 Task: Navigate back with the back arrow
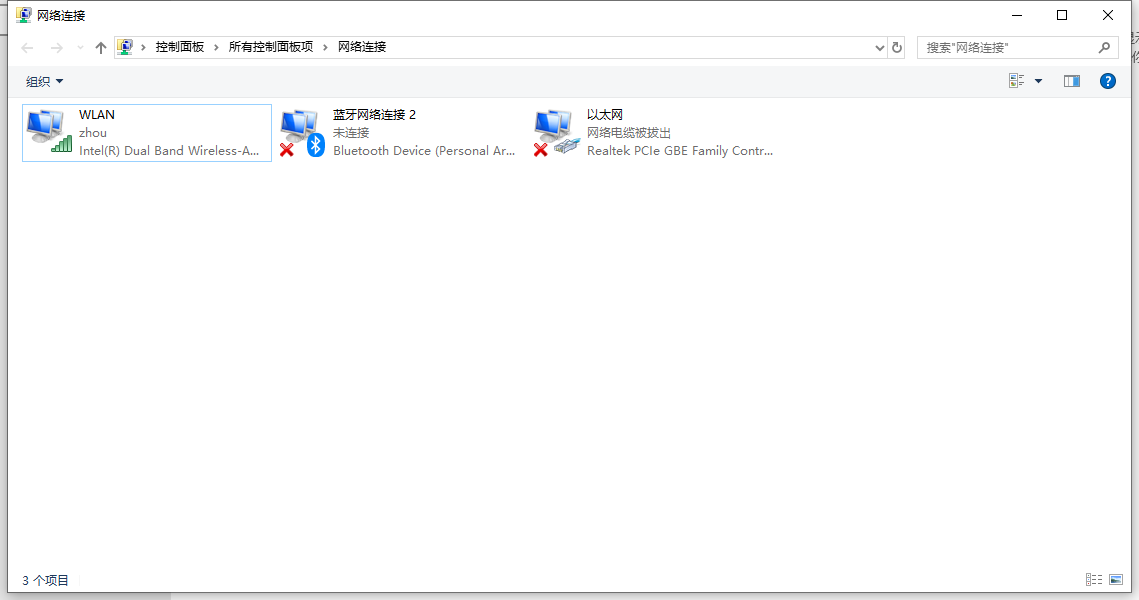coord(27,46)
